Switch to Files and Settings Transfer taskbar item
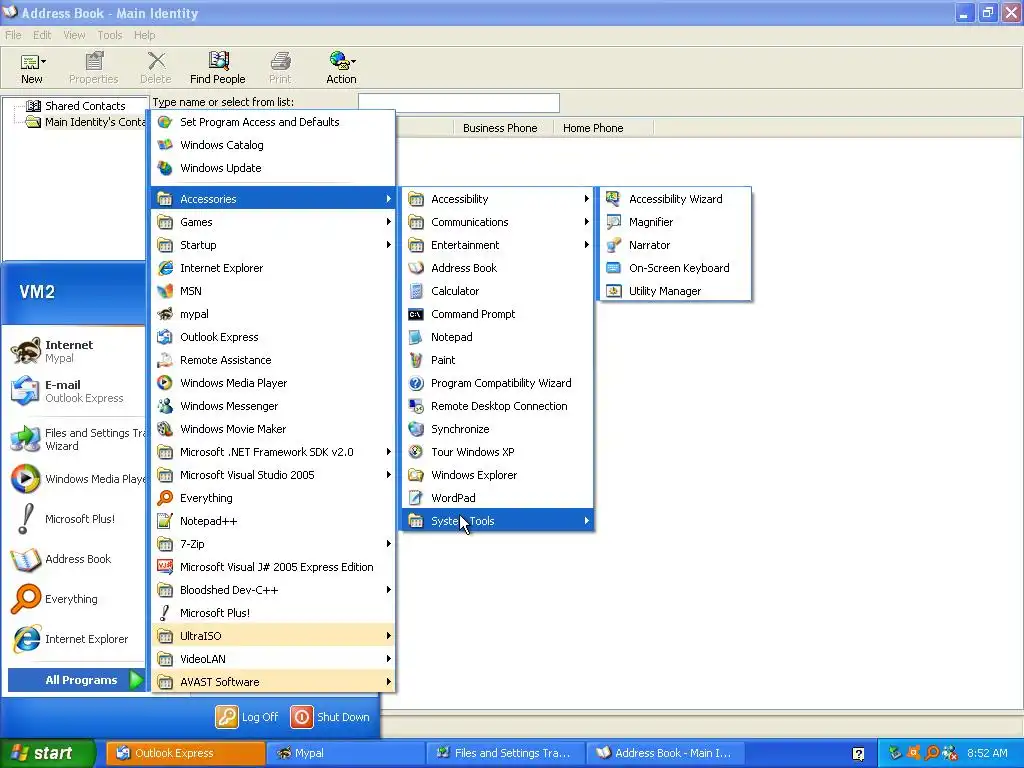Viewport: 1024px width, 768px height. click(x=506, y=753)
